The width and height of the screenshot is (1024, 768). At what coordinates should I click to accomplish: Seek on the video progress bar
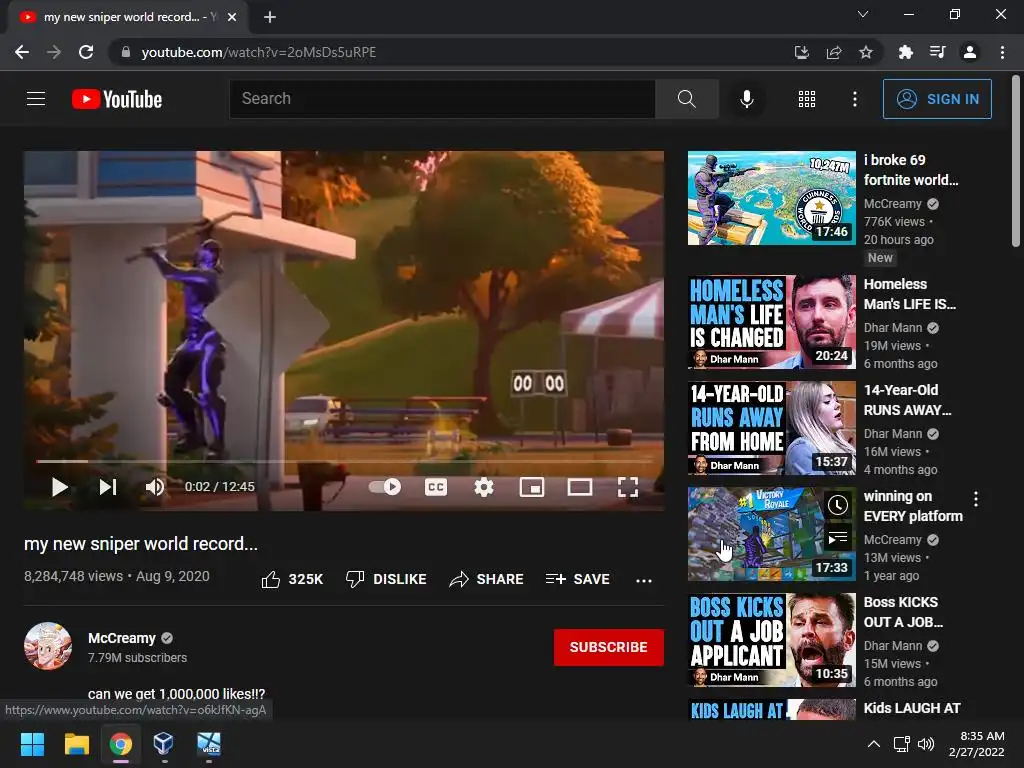(x=344, y=461)
